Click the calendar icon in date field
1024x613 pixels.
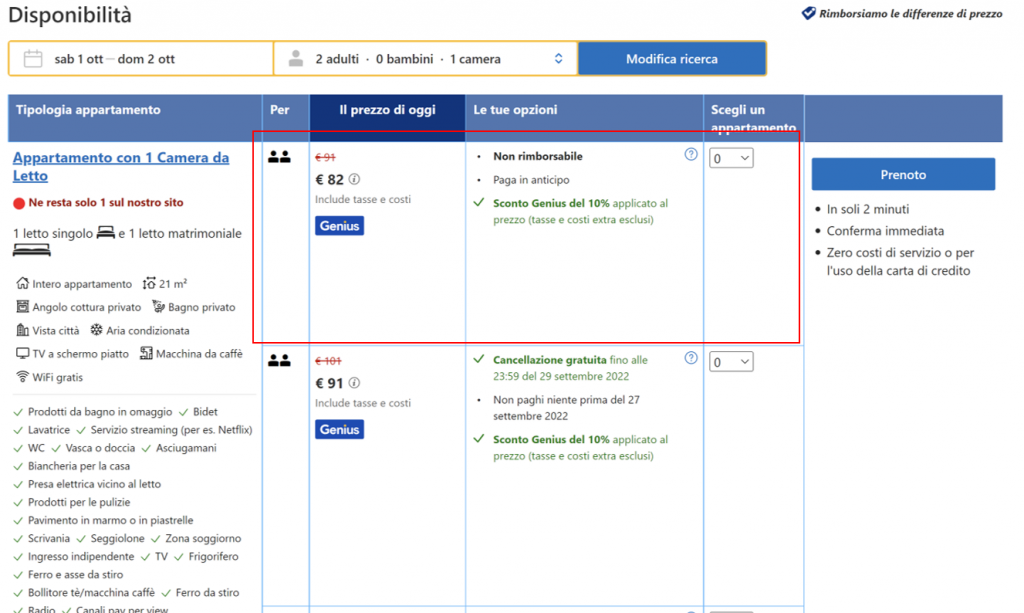point(33,58)
